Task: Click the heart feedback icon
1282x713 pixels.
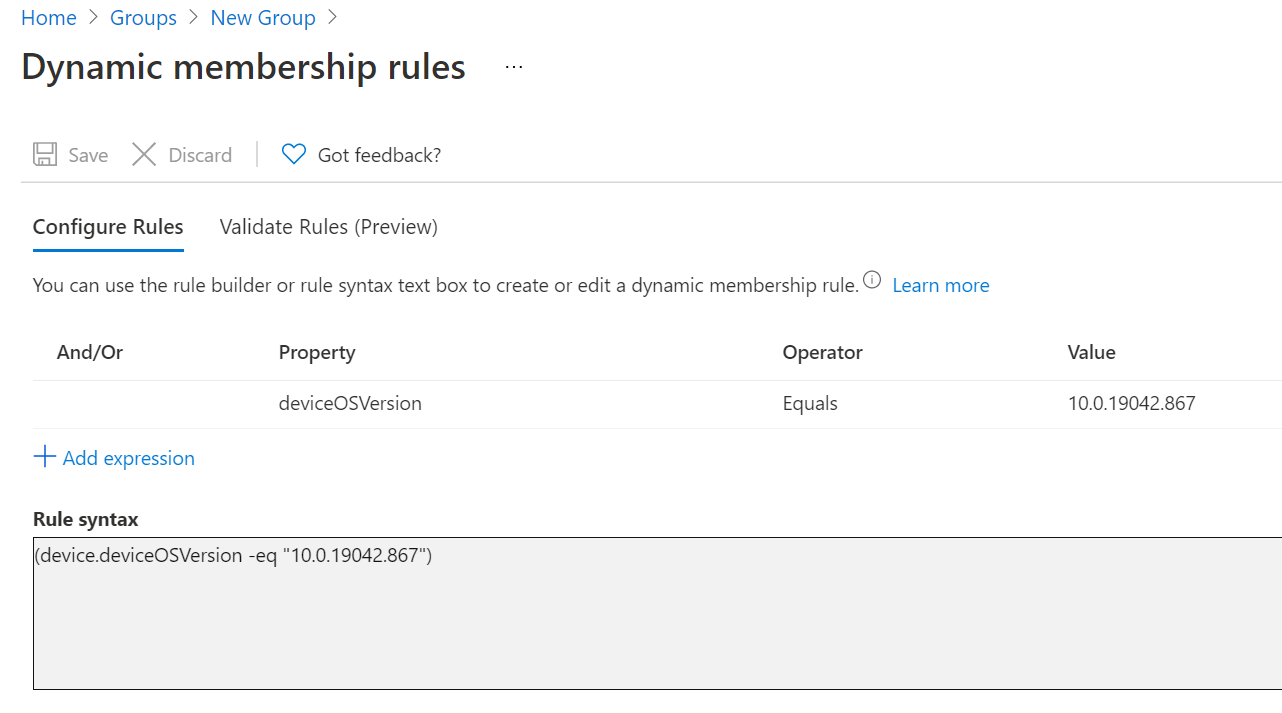Action: tap(293, 154)
